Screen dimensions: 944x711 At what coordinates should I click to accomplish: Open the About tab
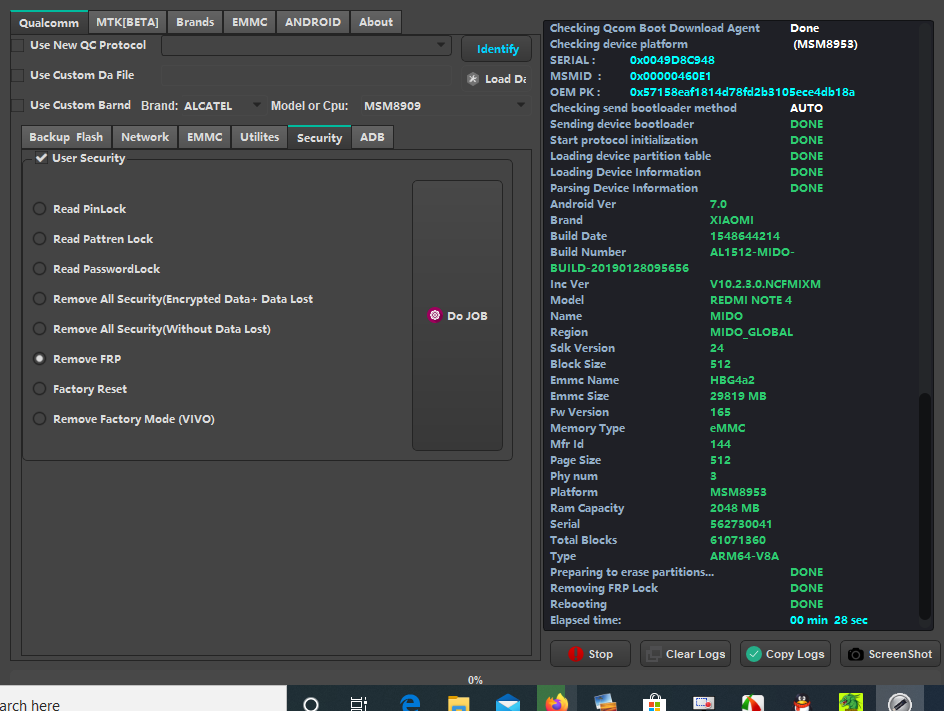[376, 22]
